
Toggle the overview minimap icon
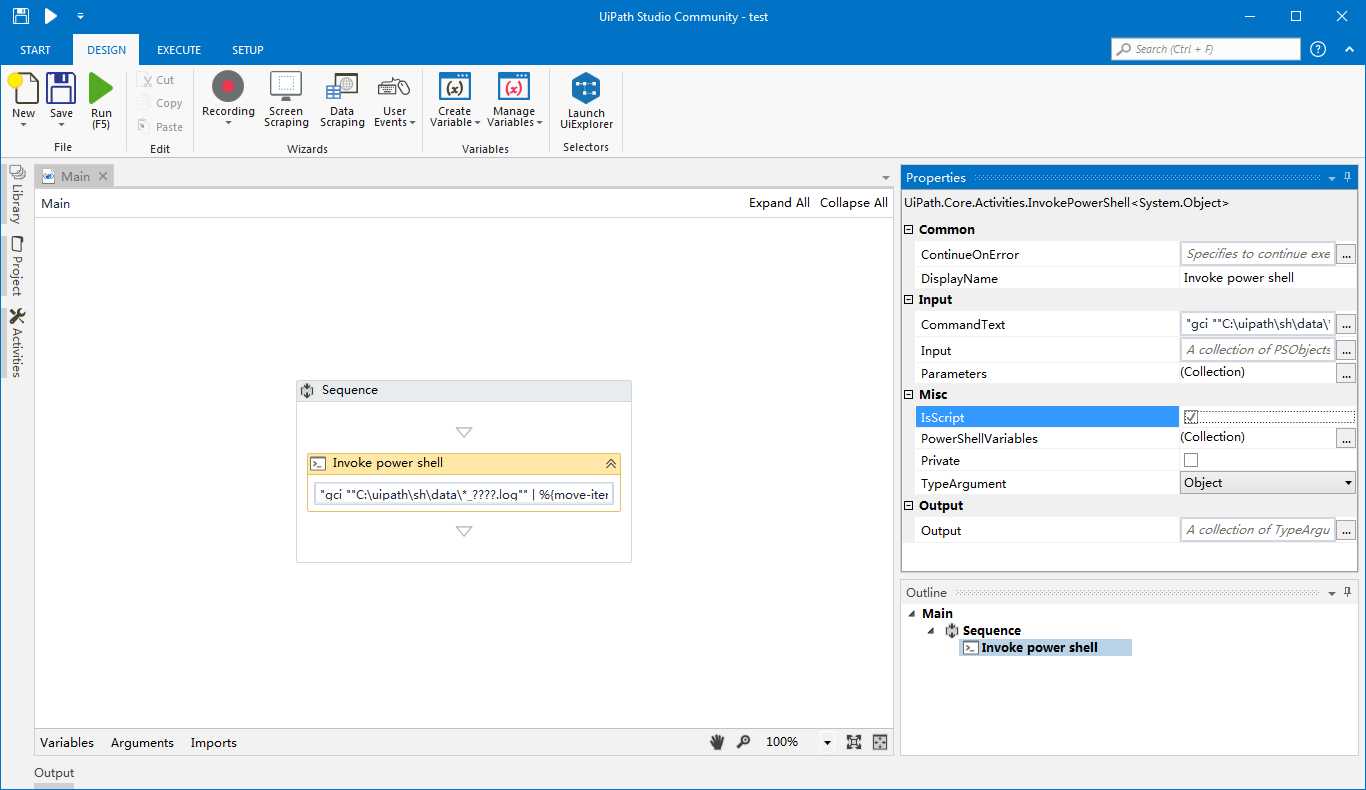(880, 742)
